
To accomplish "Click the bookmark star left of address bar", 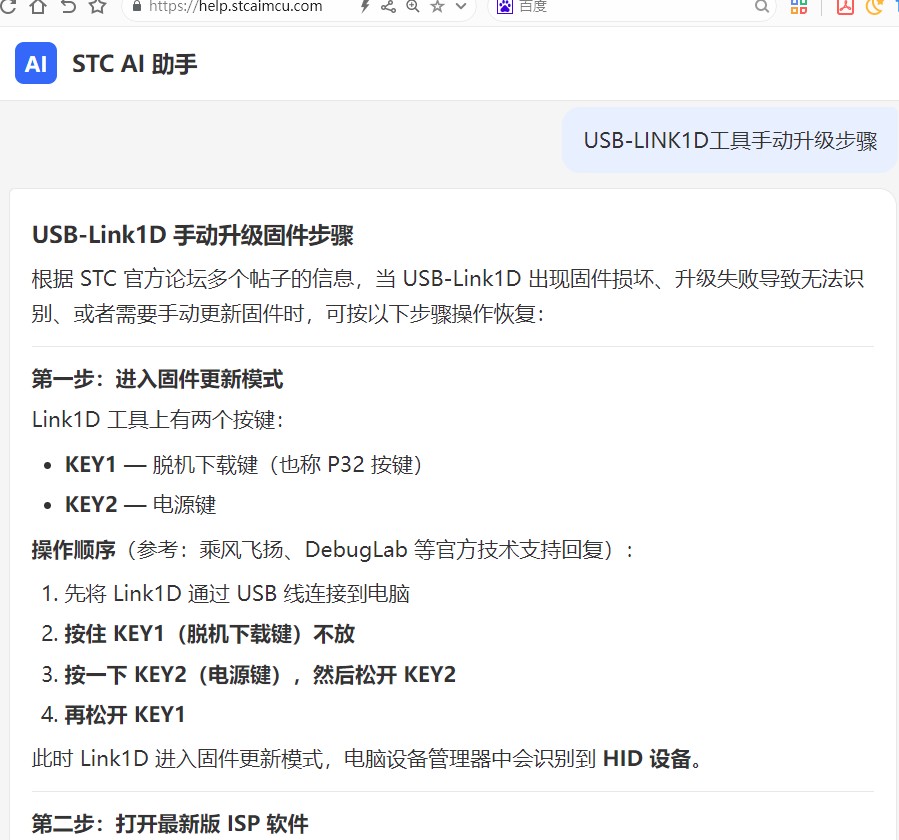I will [x=98, y=6].
